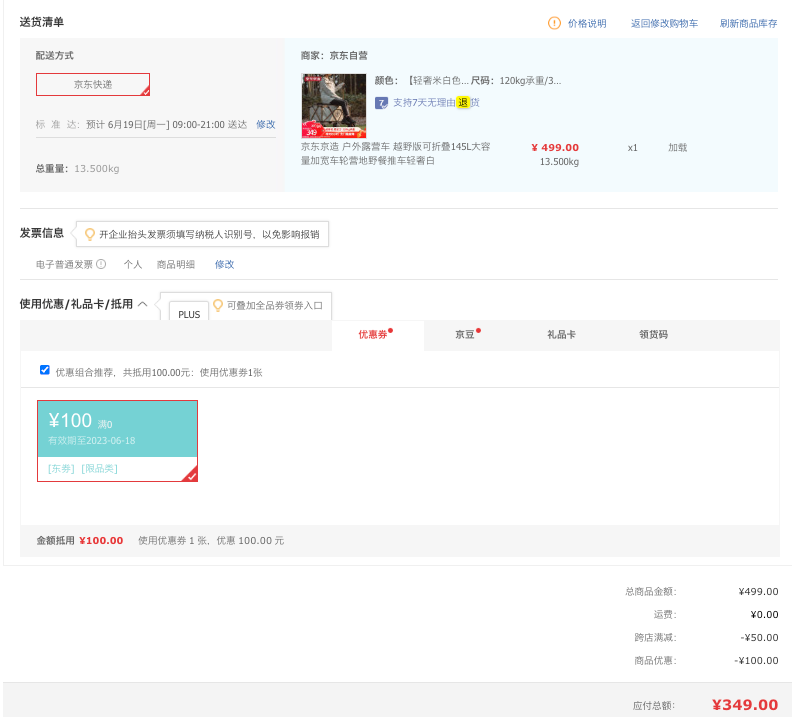The height and width of the screenshot is (717, 792).
Task: Click [限品类] tag on coupon
Action: point(100,469)
